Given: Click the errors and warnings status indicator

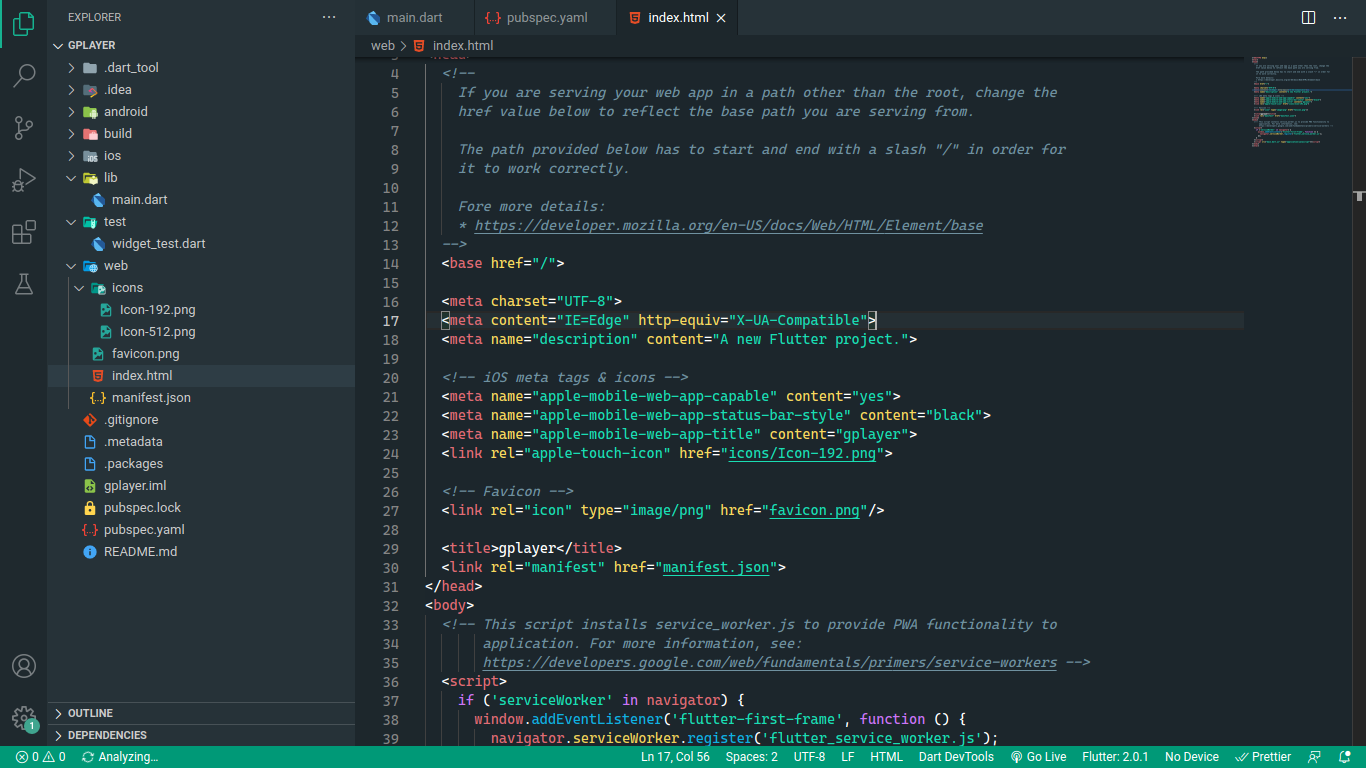Looking at the screenshot, I should click(41, 757).
